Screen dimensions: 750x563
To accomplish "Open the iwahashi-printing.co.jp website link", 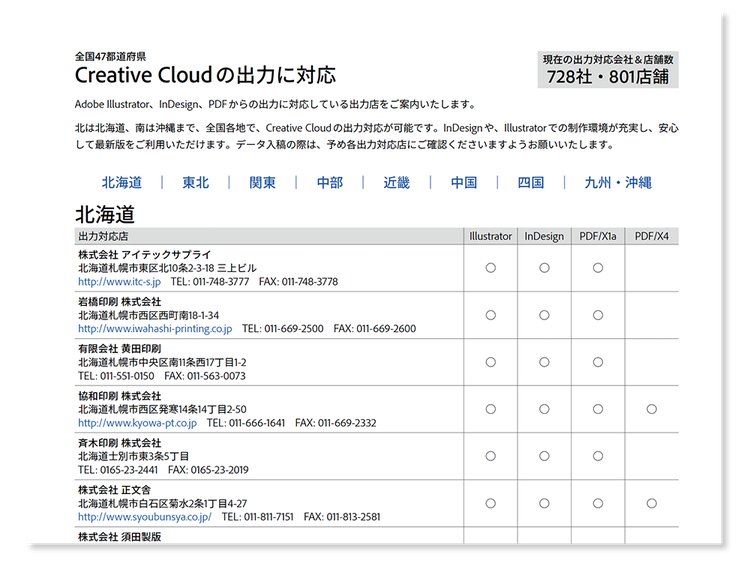I will click(155, 329).
